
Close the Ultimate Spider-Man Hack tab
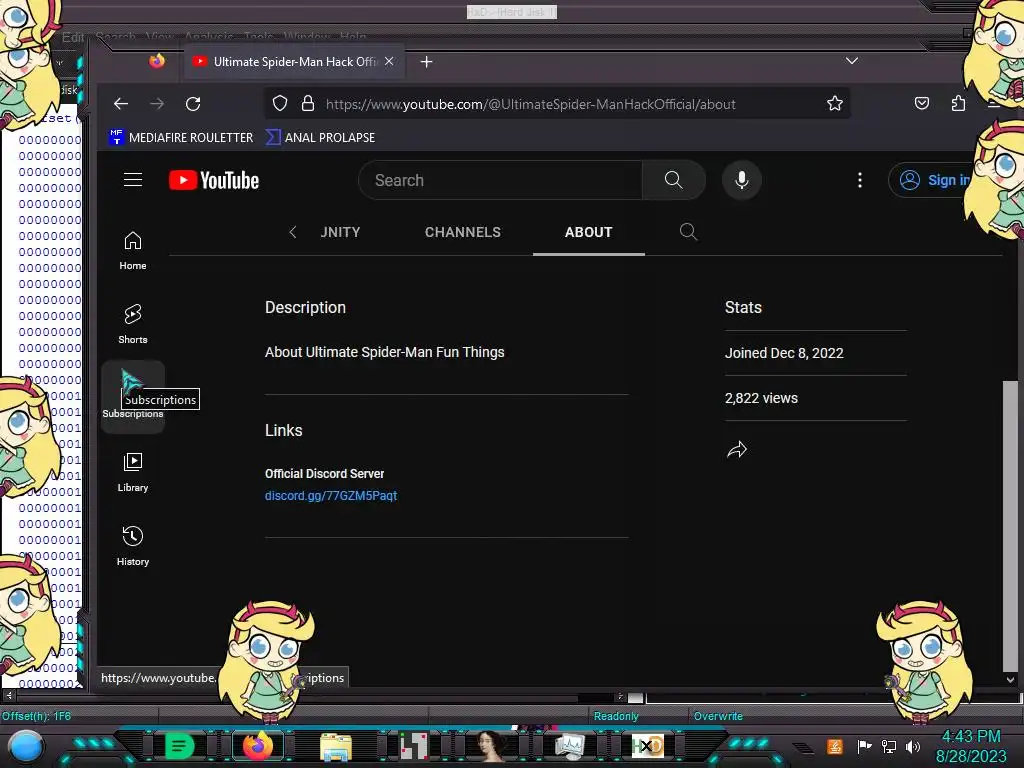[x=389, y=61]
